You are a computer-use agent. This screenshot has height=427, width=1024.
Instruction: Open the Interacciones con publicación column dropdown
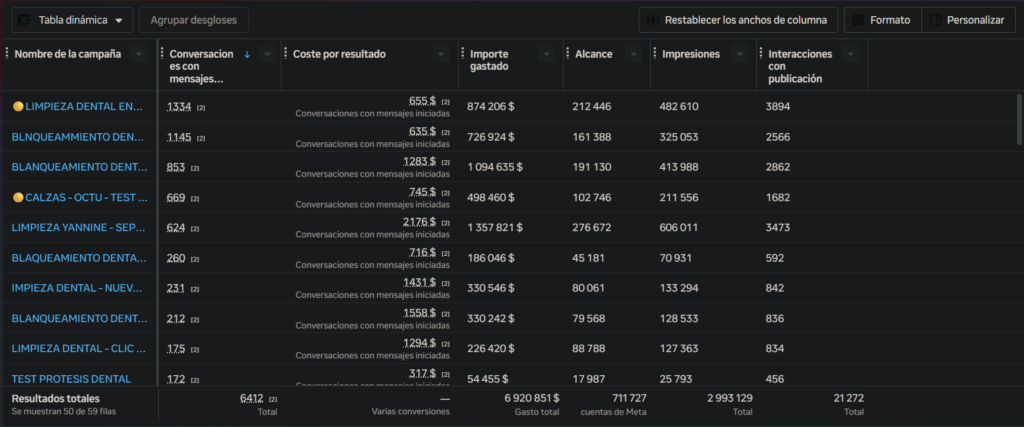pos(850,54)
